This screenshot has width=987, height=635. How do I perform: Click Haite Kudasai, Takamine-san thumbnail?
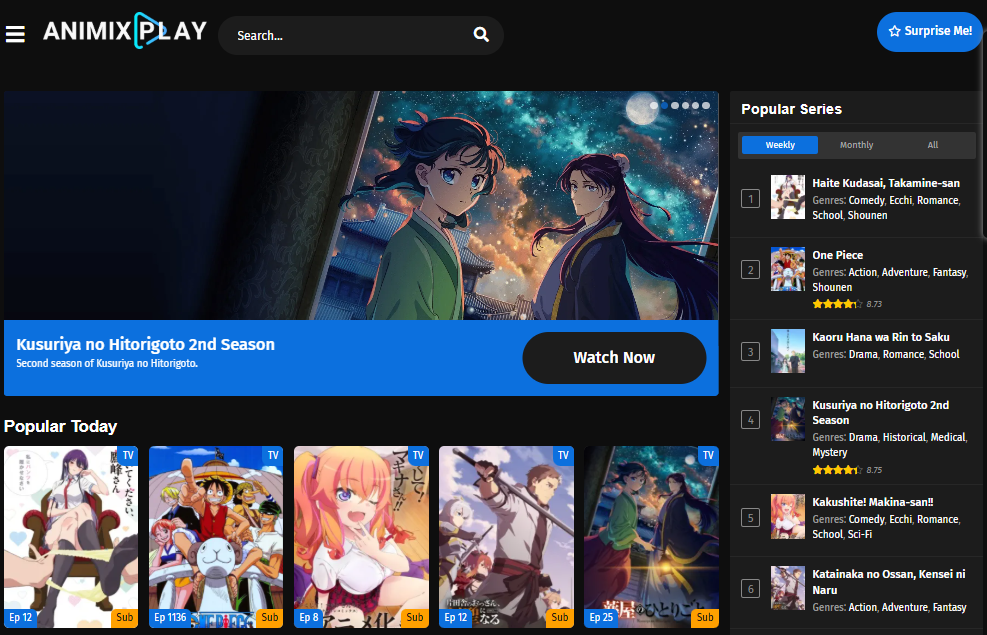(787, 197)
